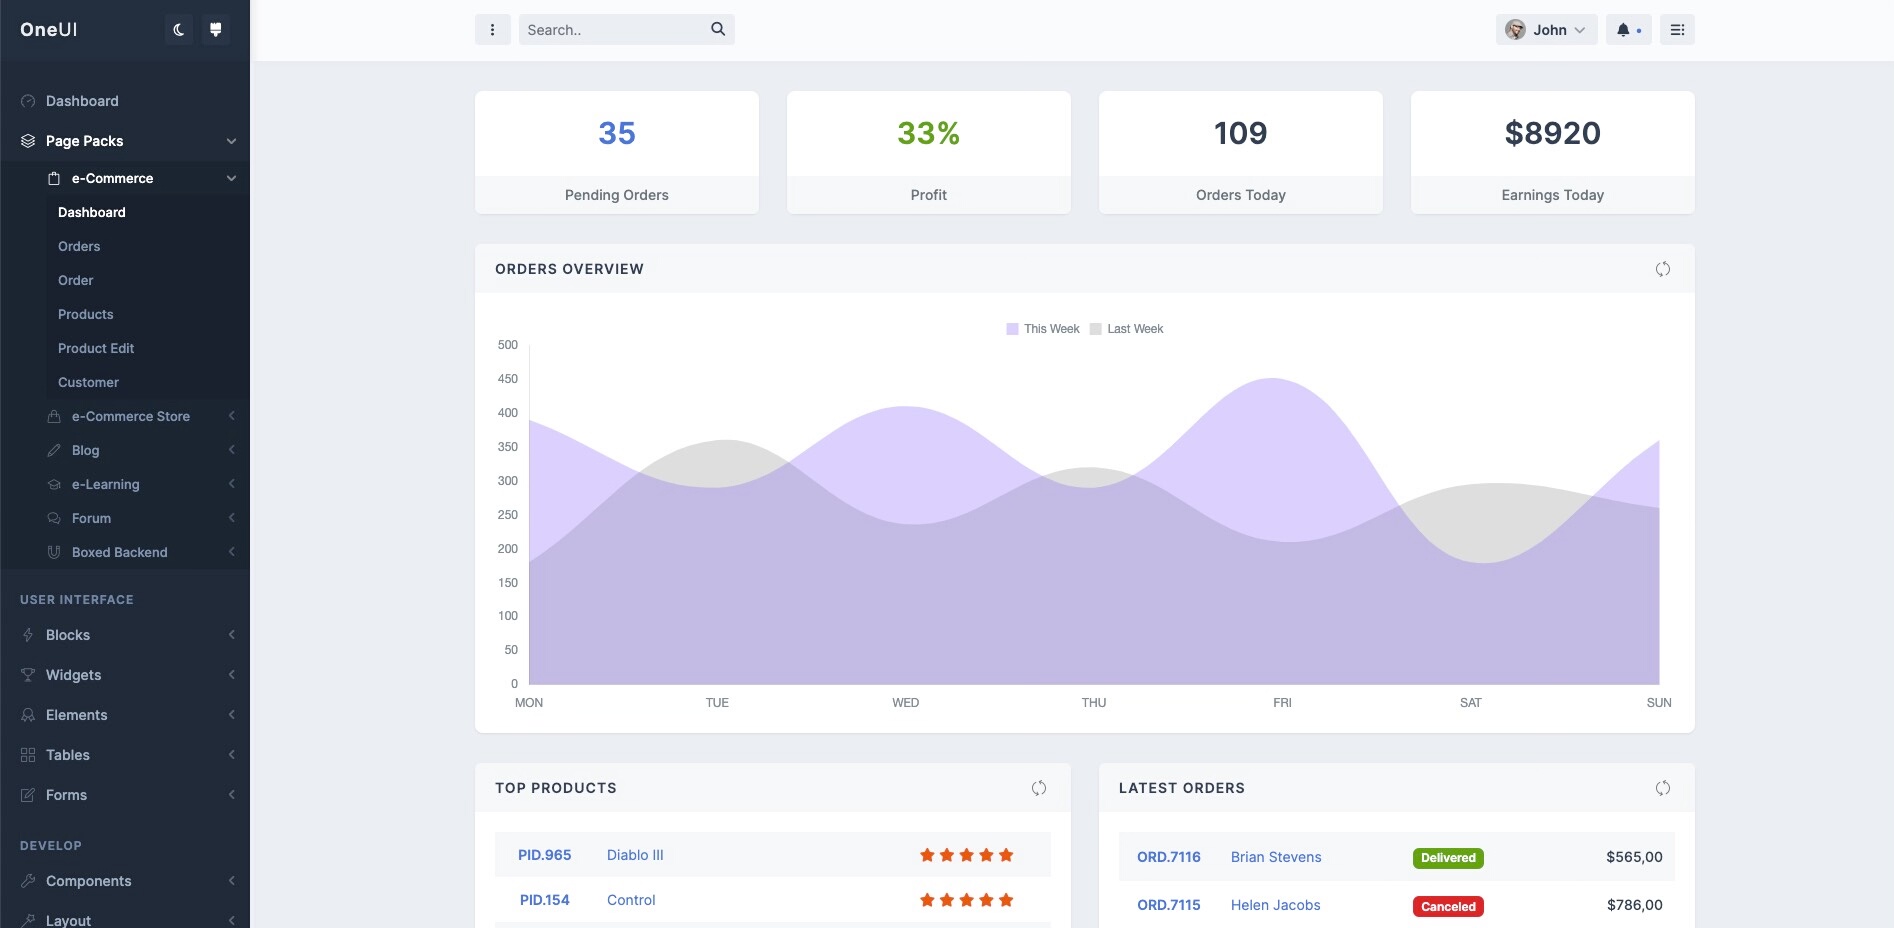Open the side overlay list icon

1677,30
